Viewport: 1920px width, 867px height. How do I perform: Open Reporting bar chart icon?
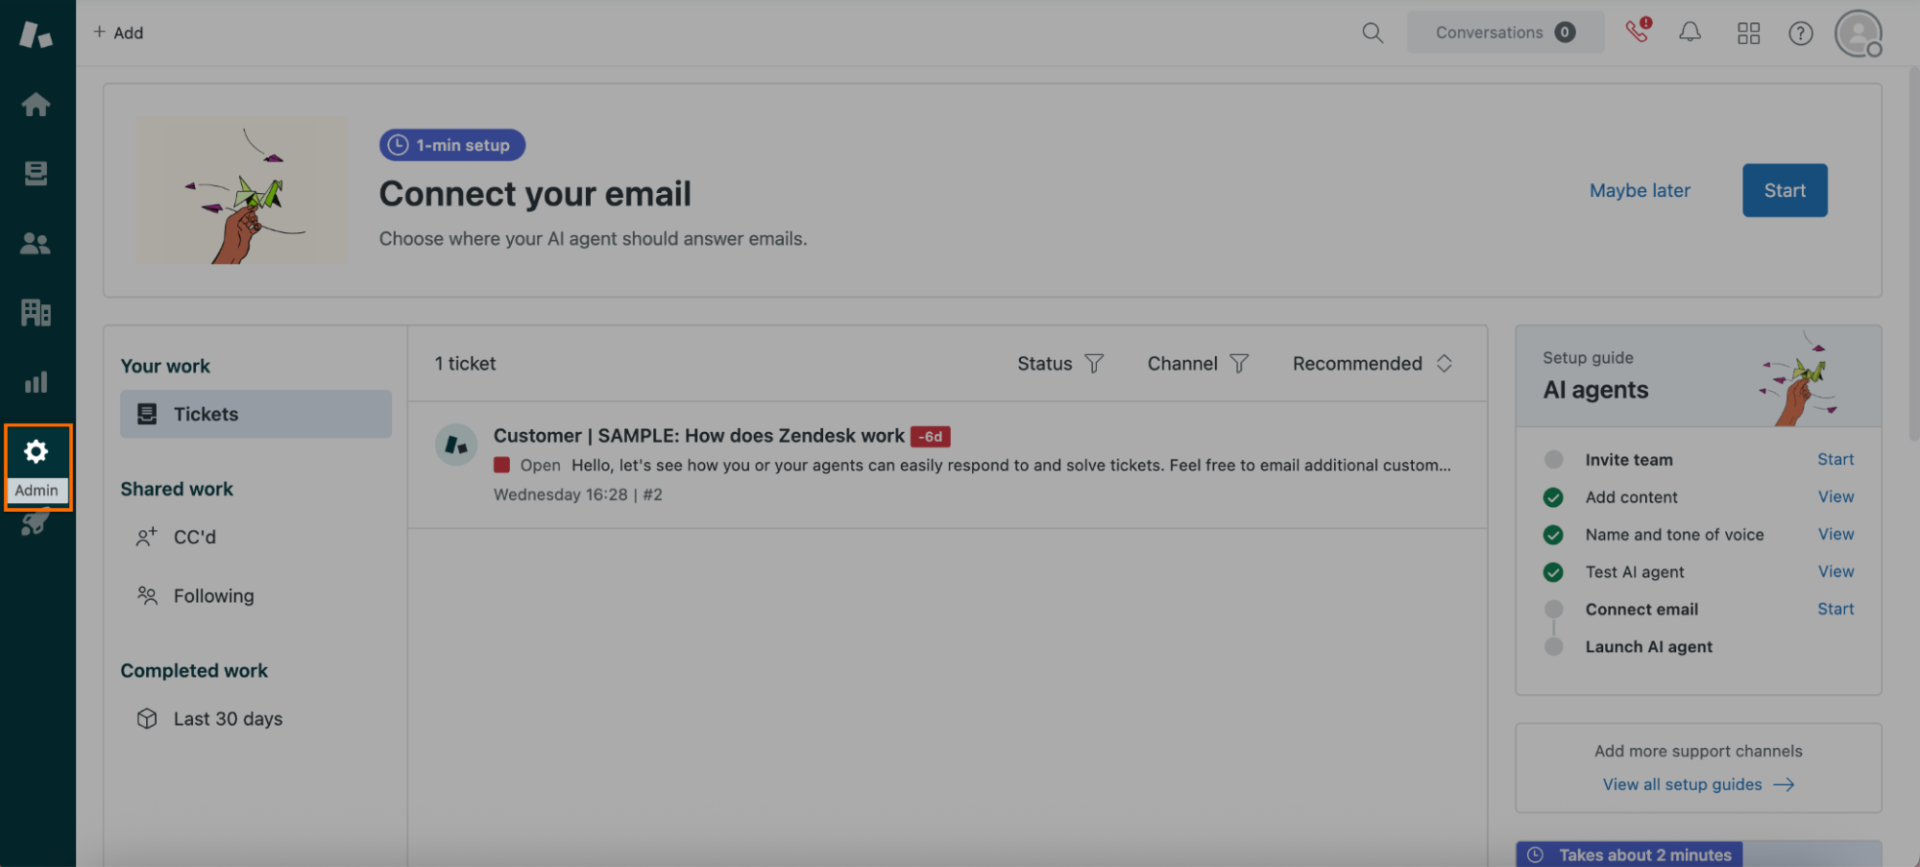(36, 382)
